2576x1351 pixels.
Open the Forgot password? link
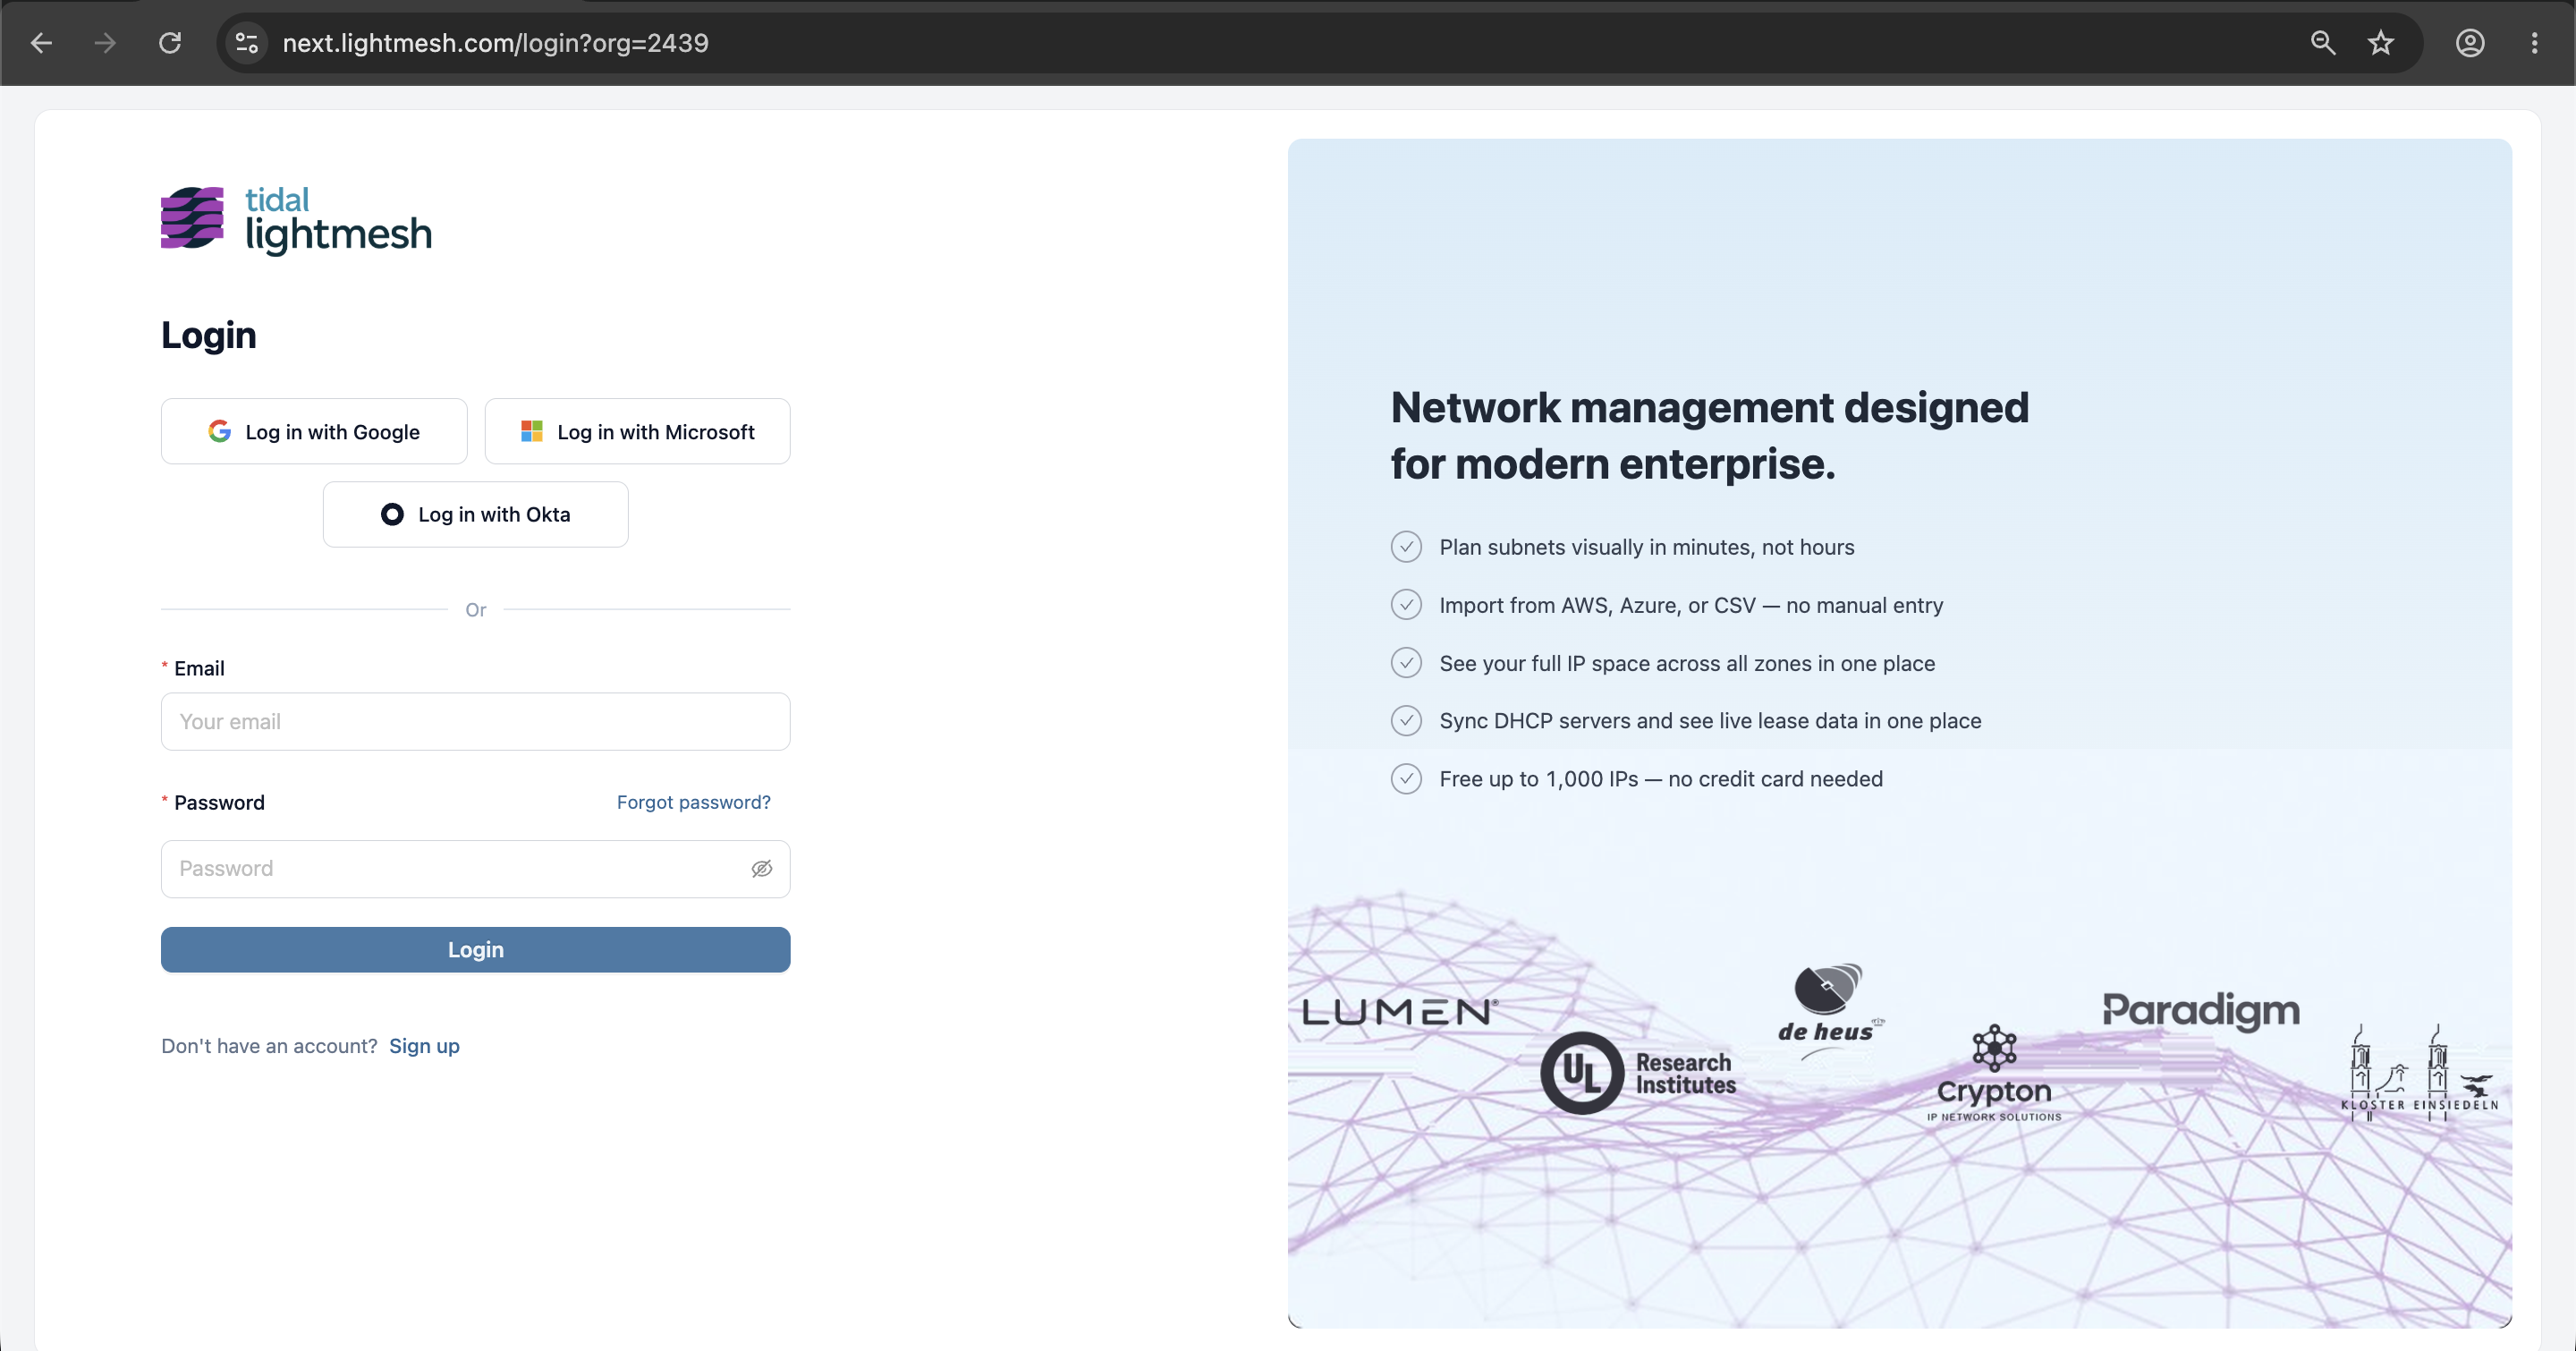(x=694, y=803)
